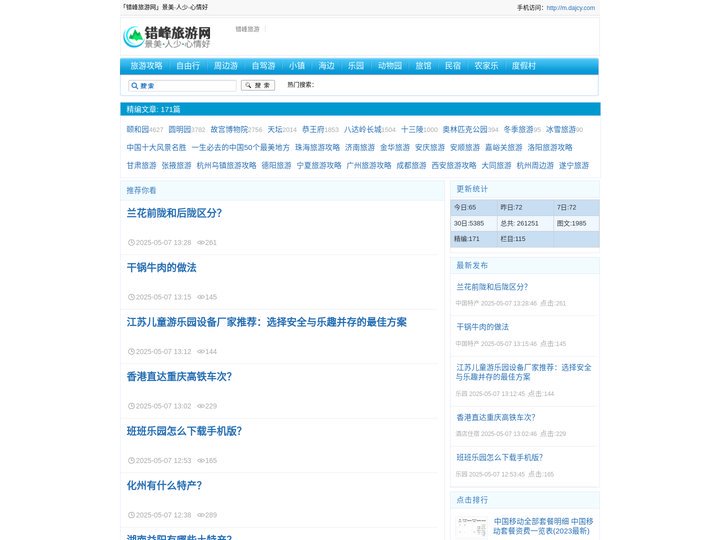Click the 总共: 261251 statistics cell
Screen dimensions: 720x540
click(525, 223)
